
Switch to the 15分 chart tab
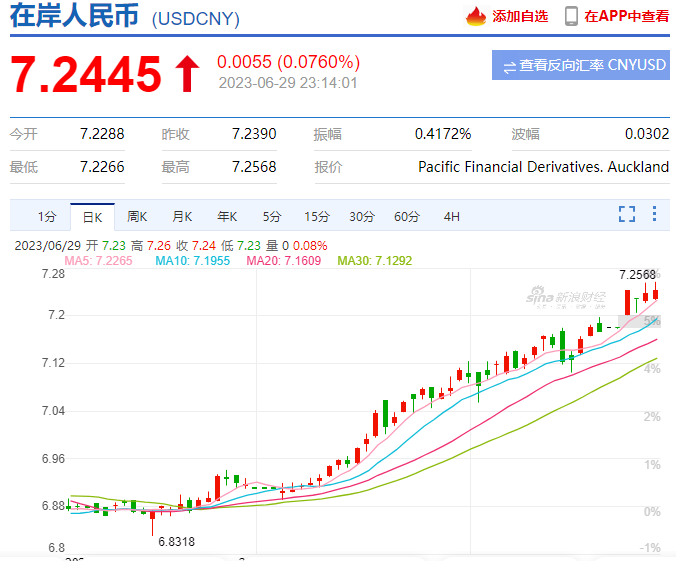[x=317, y=216]
